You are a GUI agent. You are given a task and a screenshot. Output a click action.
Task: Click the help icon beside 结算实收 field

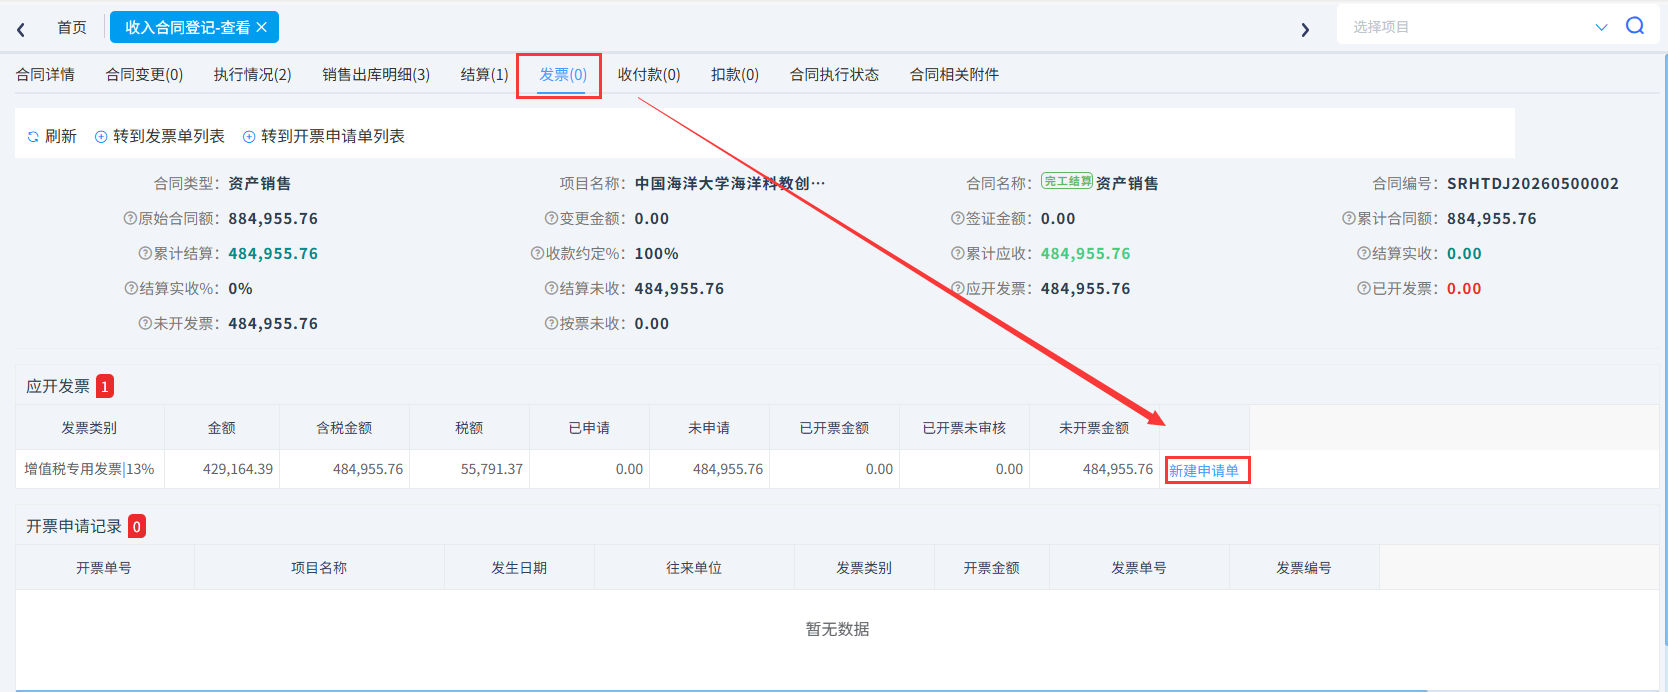pos(1364,253)
